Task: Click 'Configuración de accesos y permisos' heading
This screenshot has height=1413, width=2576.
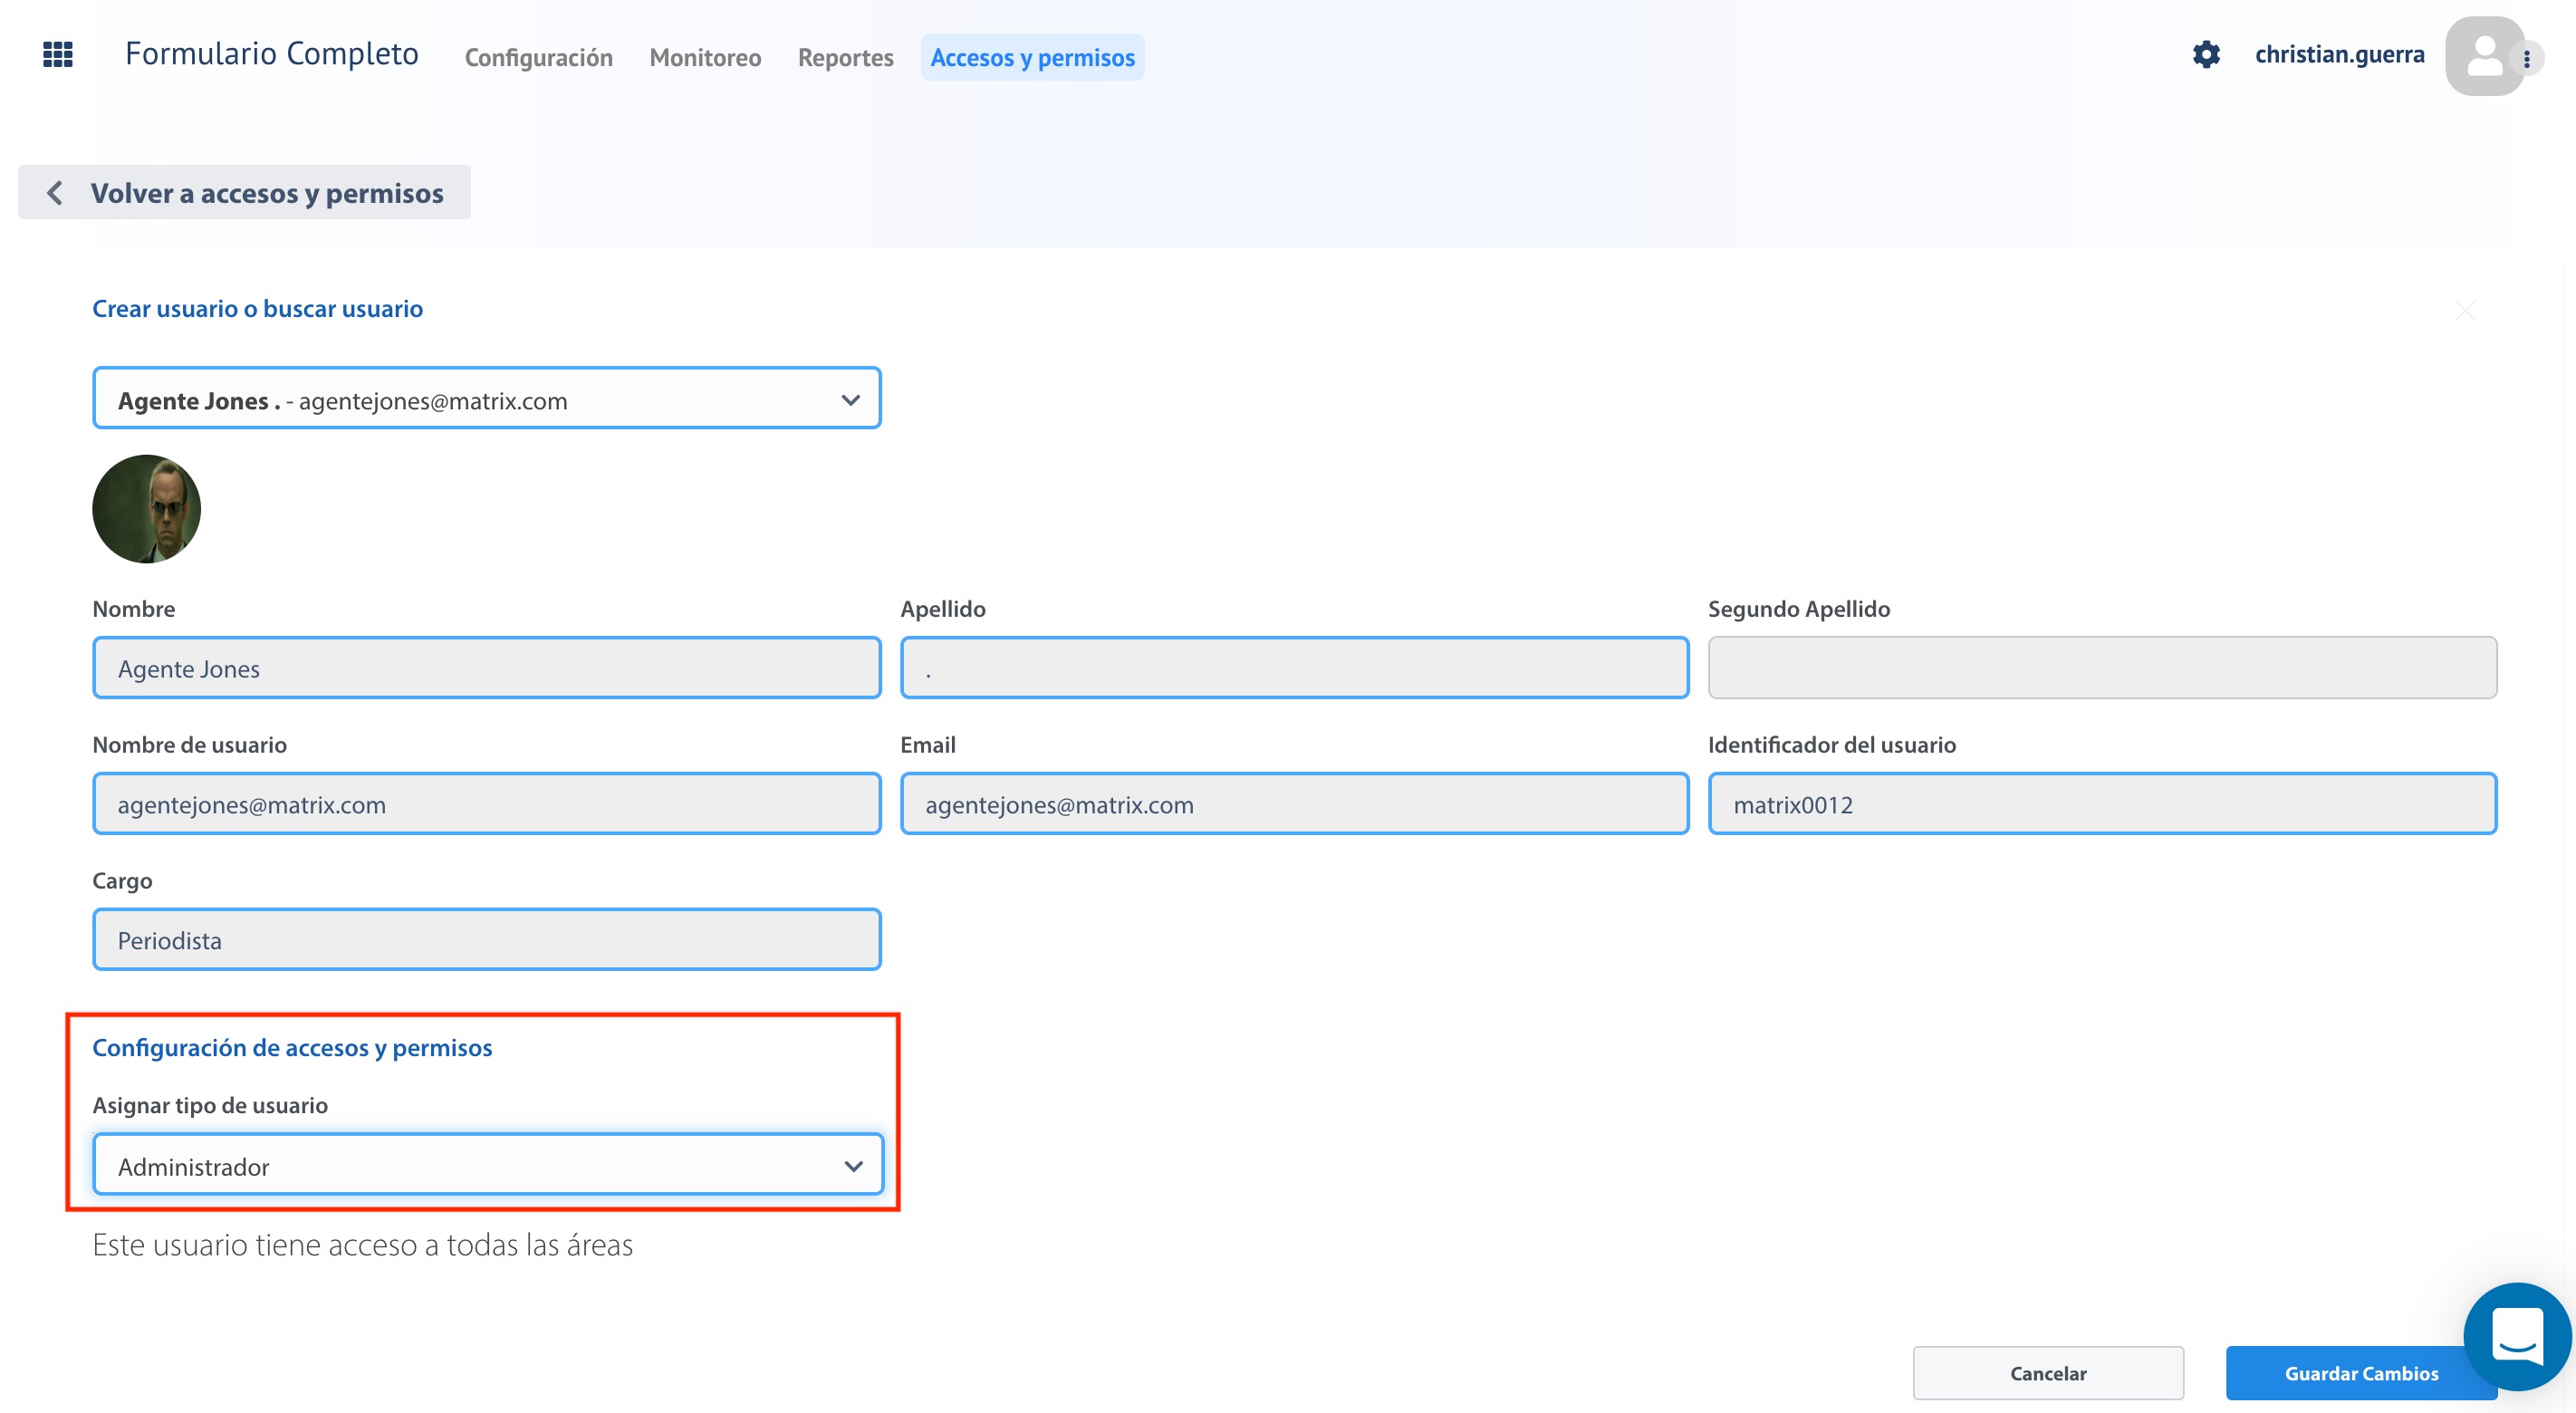Action: click(x=292, y=1048)
